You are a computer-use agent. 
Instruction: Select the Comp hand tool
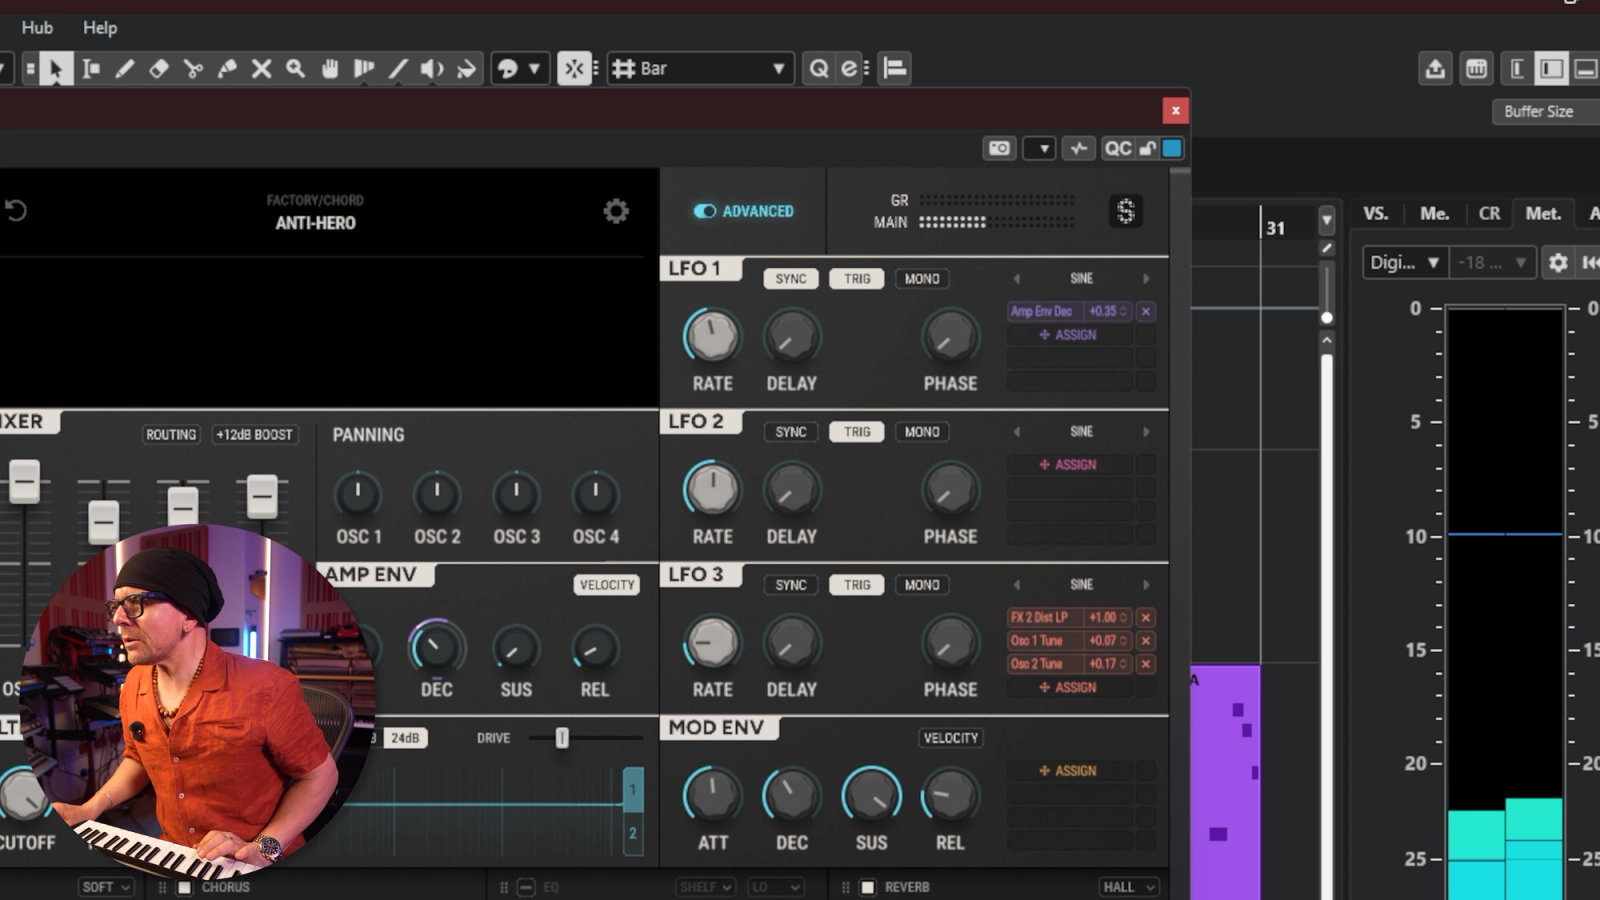click(x=330, y=69)
